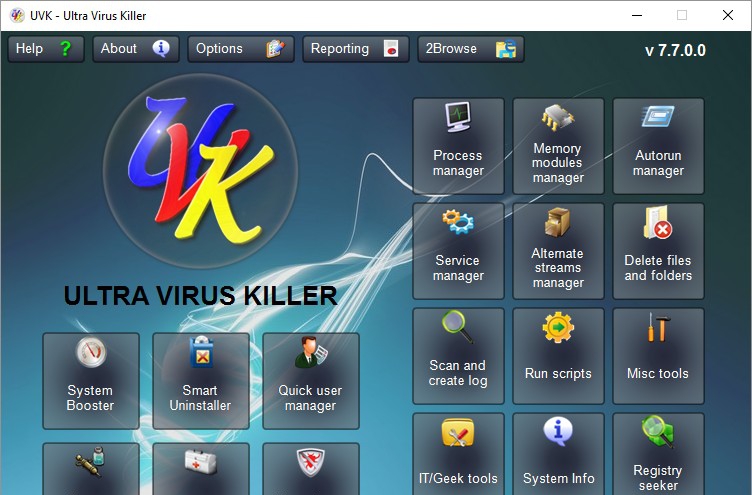The height and width of the screenshot is (495, 752).
Task: Open System Booster
Action: [x=91, y=381]
